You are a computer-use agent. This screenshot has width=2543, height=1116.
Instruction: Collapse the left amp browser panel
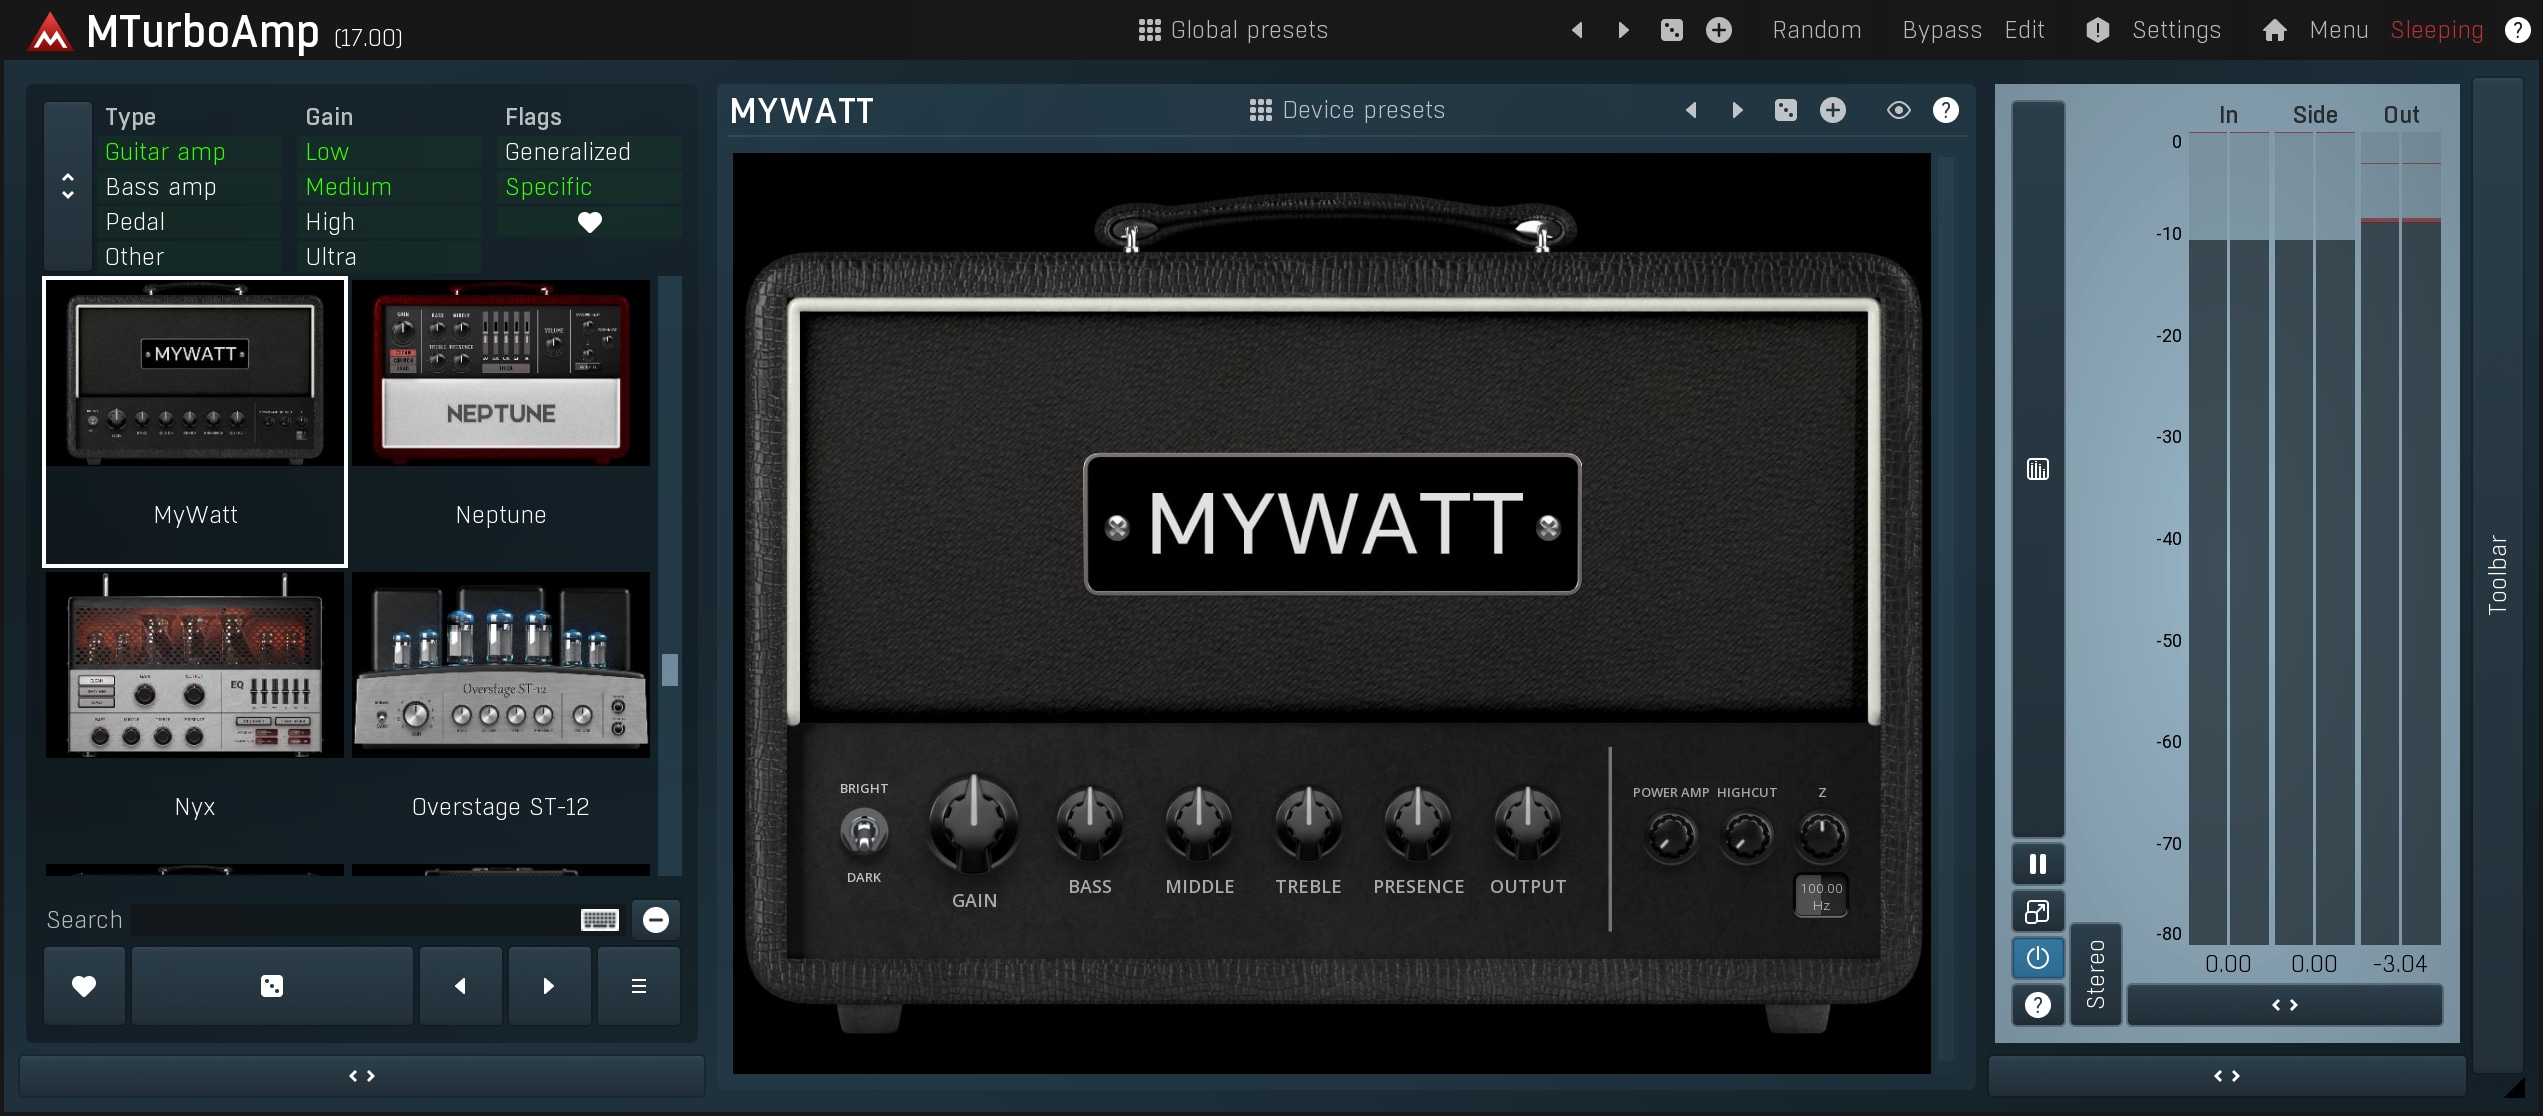(362, 1076)
